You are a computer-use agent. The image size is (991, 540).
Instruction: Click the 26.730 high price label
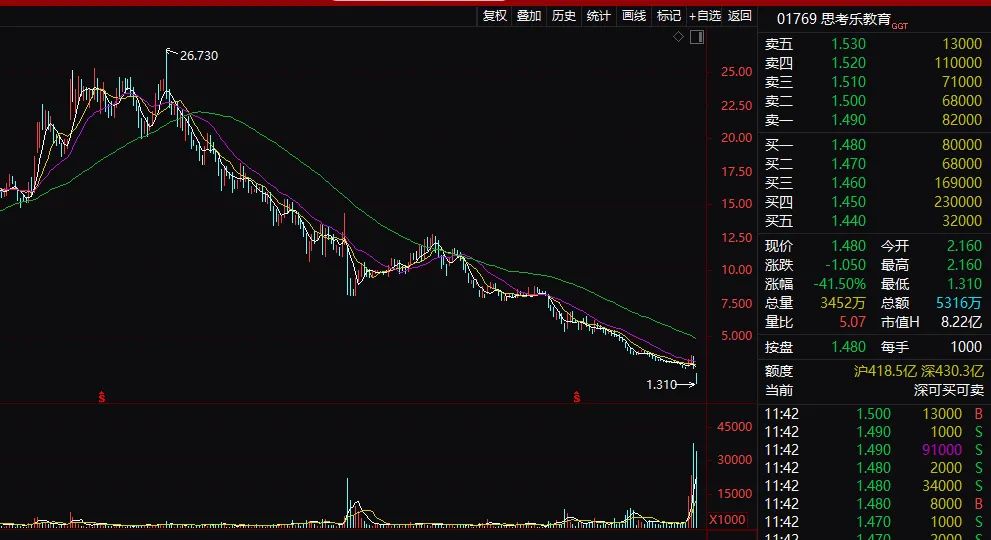[x=198, y=56]
